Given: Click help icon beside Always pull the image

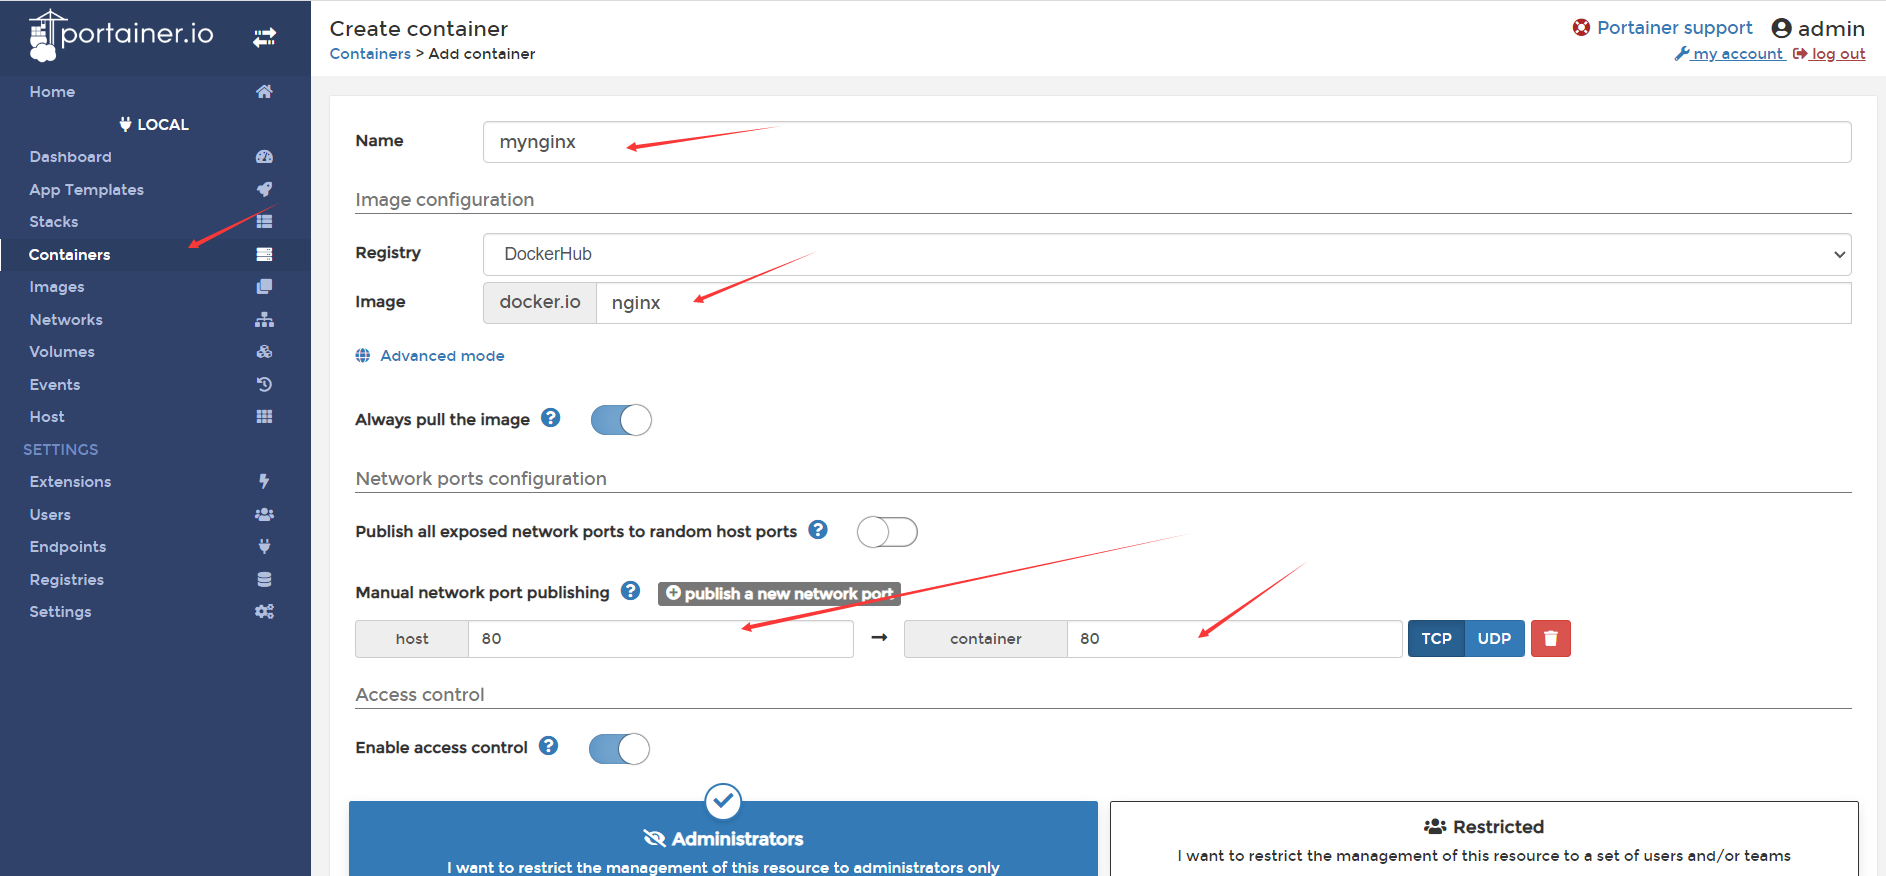Looking at the screenshot, I should click(551, 418).
